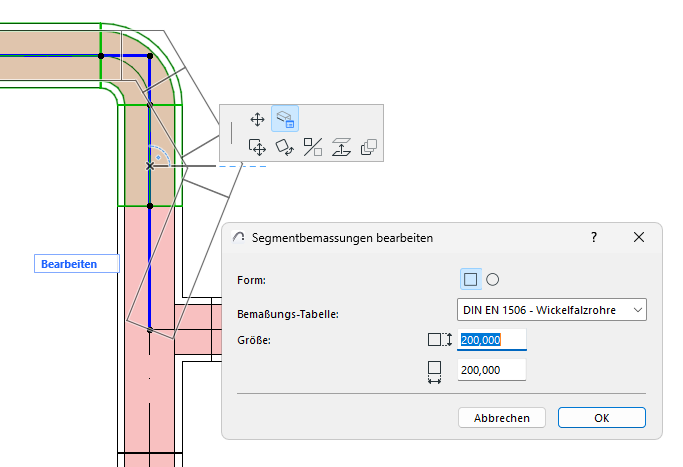The height and width of the screenshot is (467, 683).
Task: Confirm dialog with OK button
Action: pyautogui.click(x=602, y=418)
